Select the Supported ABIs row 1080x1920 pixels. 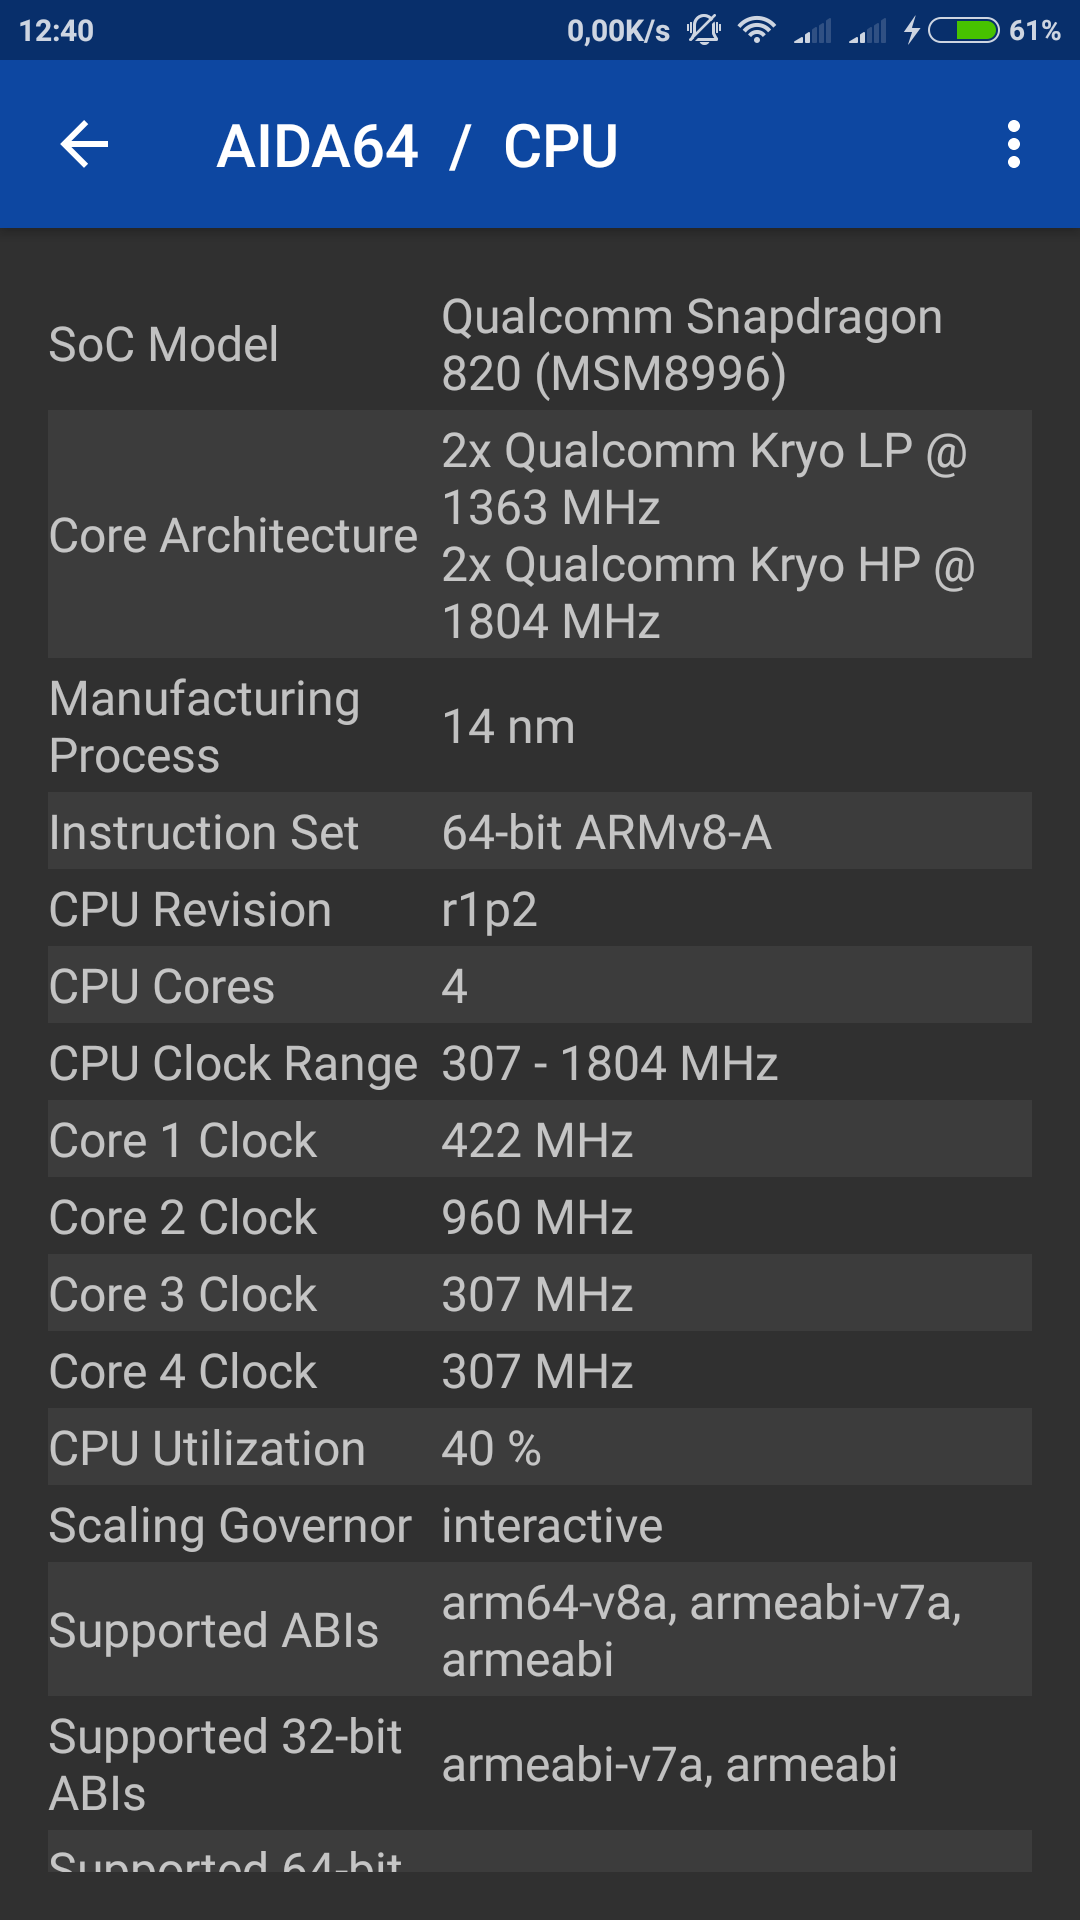[x=540, y=1630]
